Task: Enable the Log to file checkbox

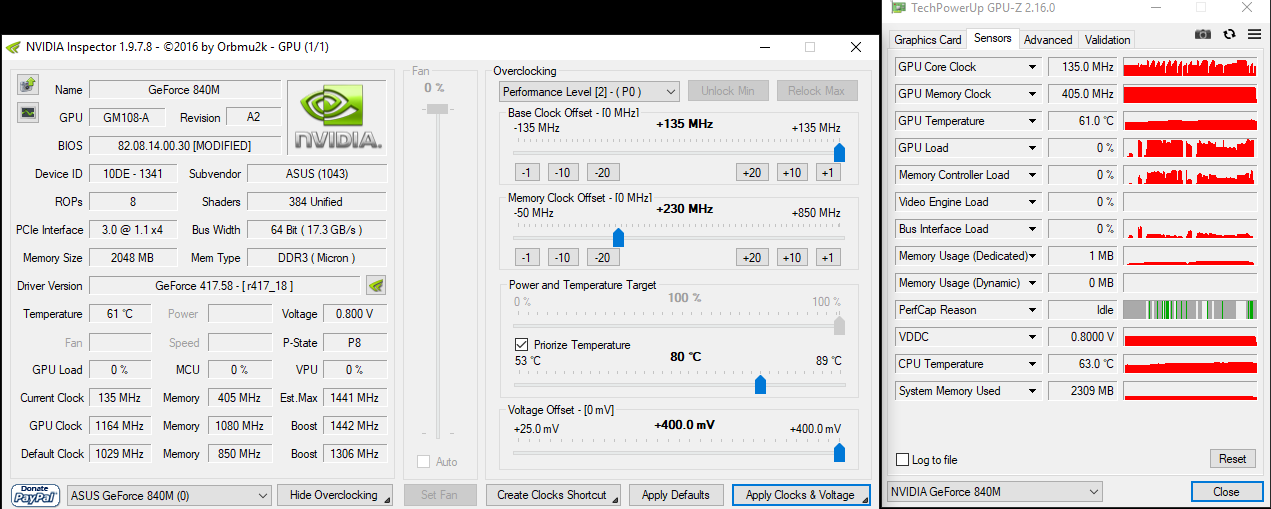Action: point(904,460)
